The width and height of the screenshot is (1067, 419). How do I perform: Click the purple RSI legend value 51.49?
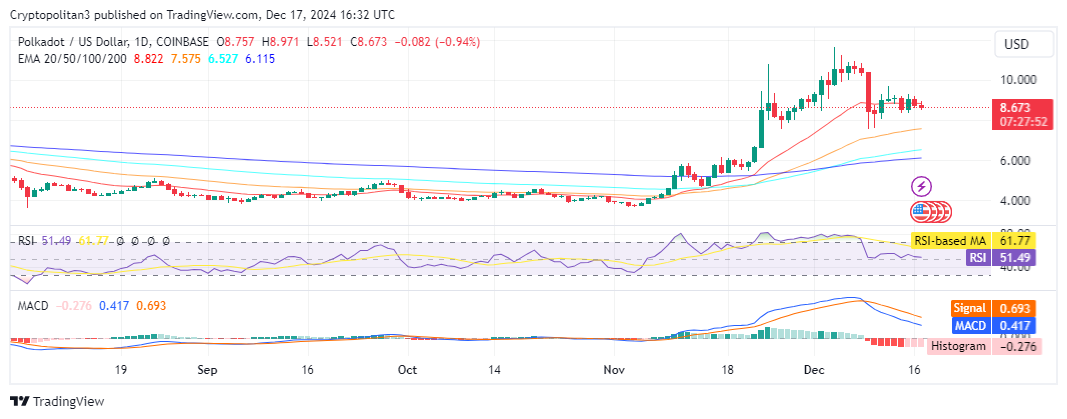click(x=56, y=241)
